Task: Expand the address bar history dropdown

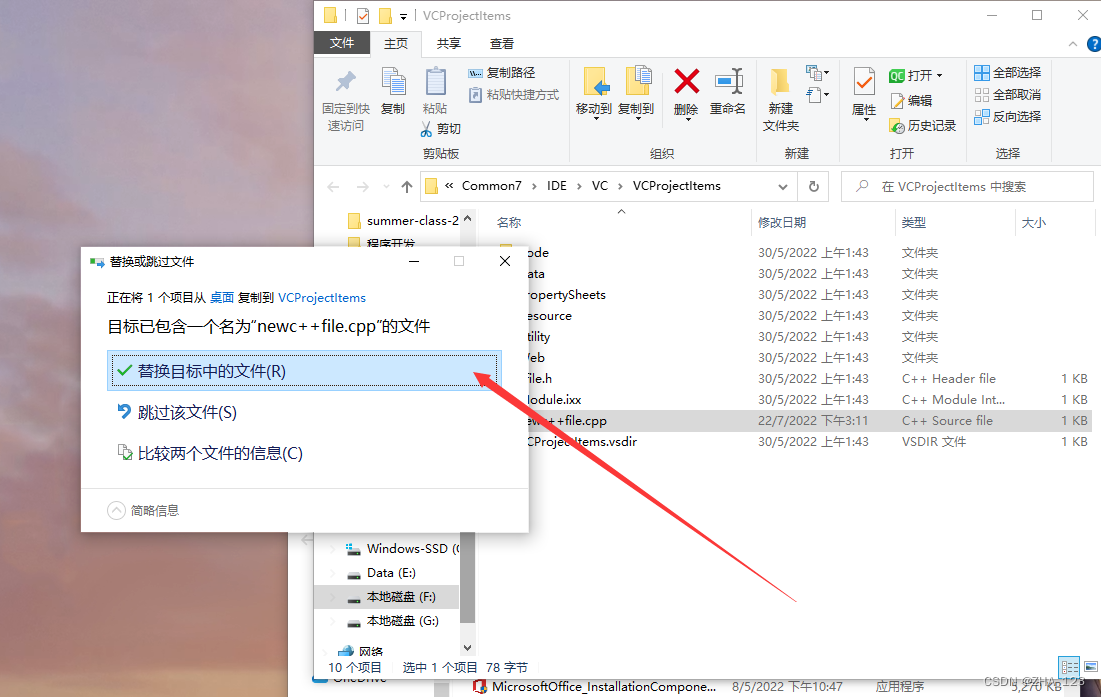Action: [782, 187]
